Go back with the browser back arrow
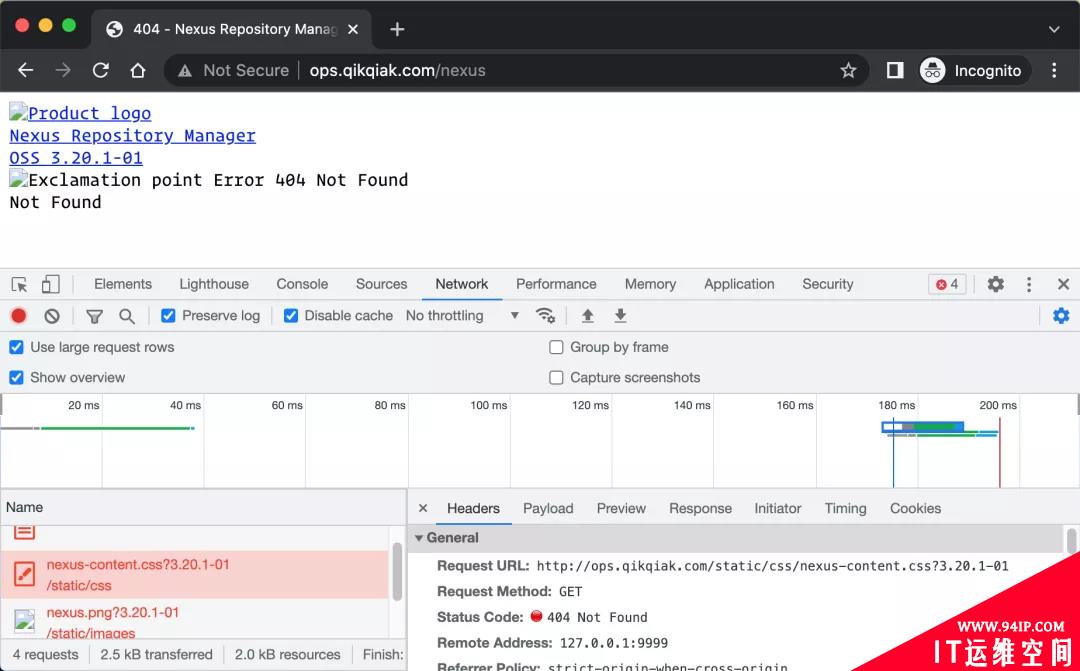Viewport: 1080px width, 671px height. pyautogui.click(x=25, y=70)
